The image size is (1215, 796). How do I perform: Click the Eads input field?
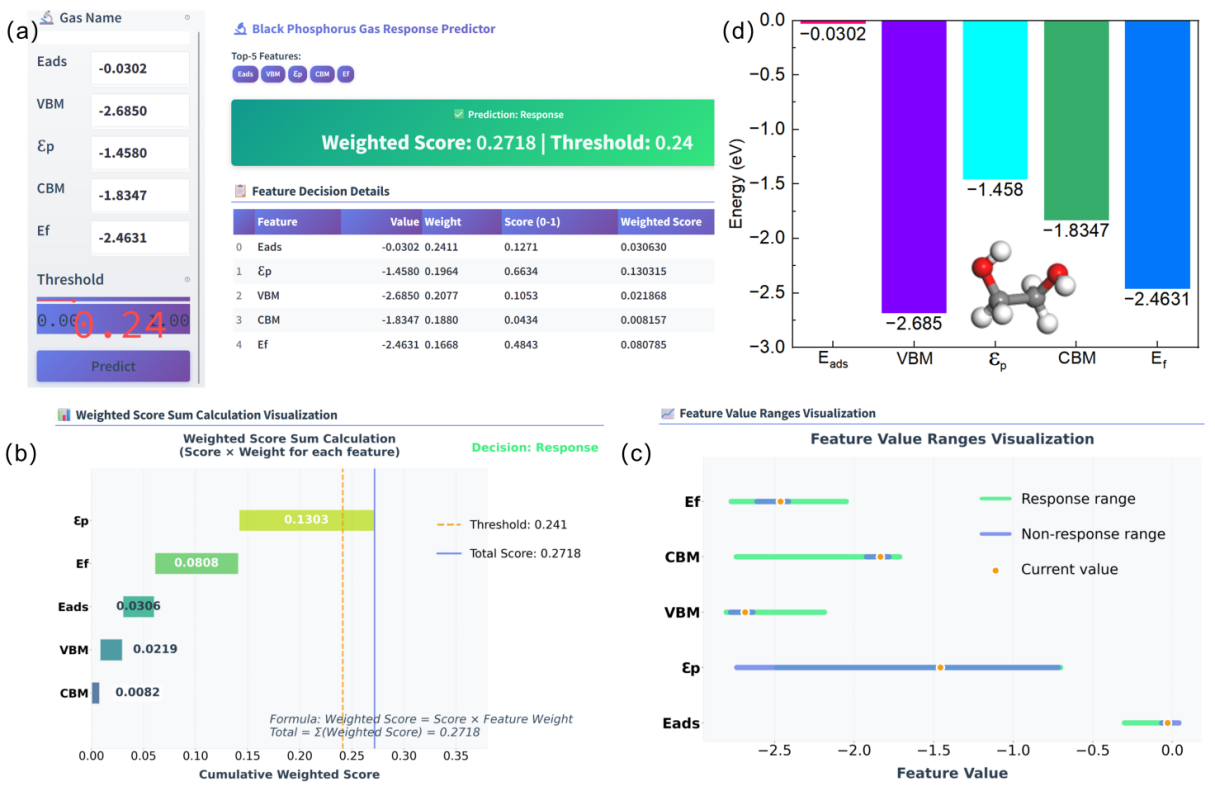click(139, 69)
